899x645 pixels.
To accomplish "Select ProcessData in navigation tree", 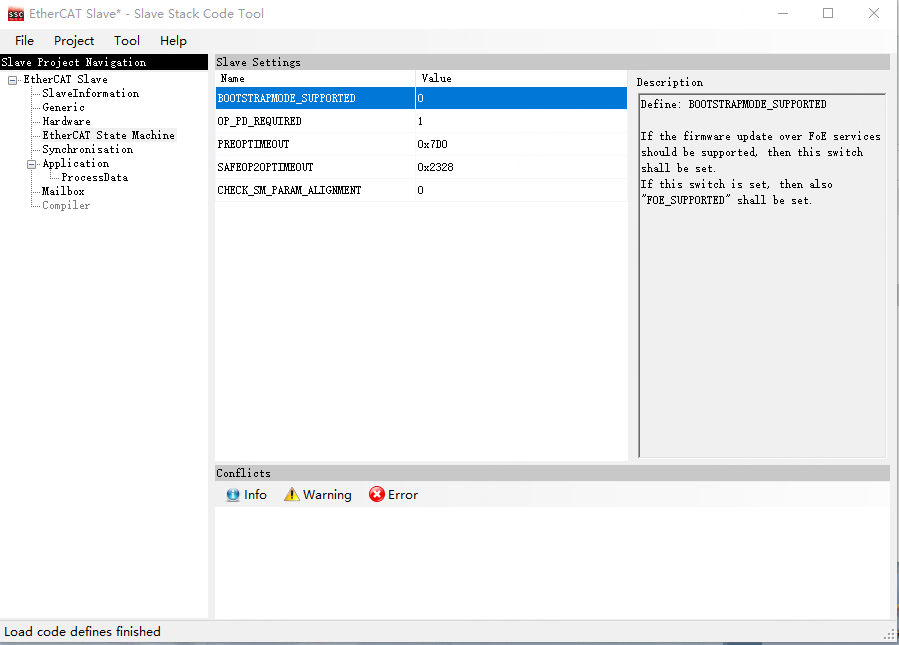I will pos(95,178).
